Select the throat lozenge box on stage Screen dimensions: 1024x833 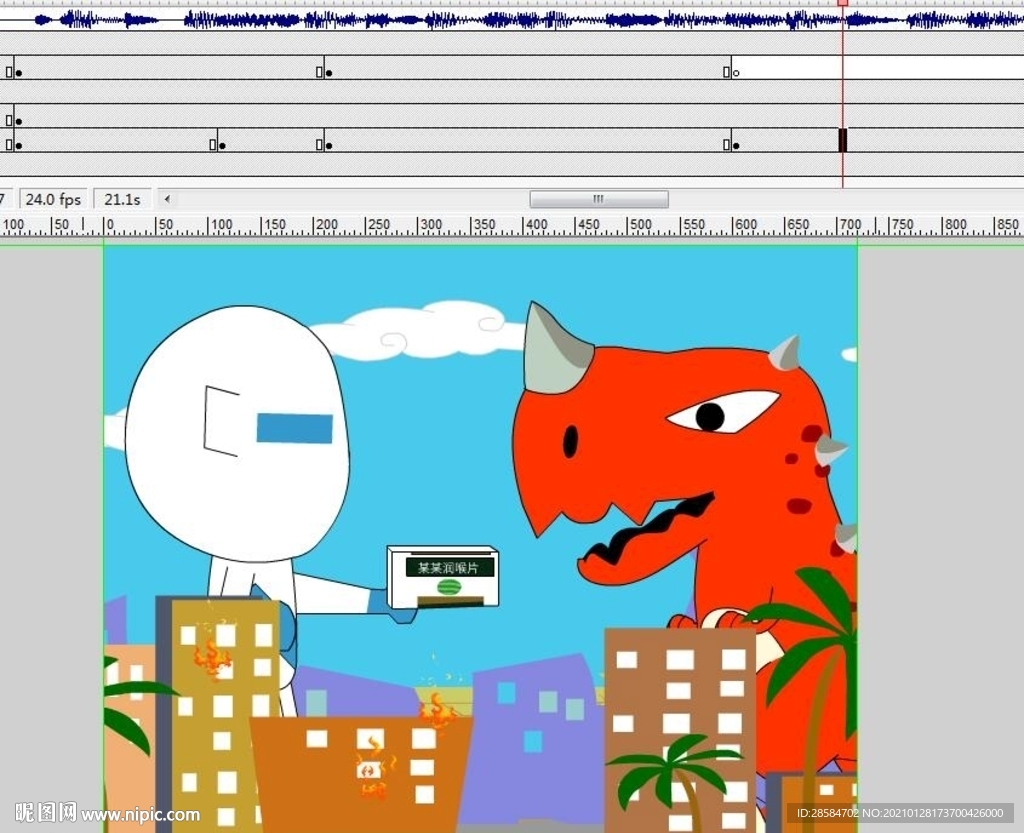tap(442, 578)
